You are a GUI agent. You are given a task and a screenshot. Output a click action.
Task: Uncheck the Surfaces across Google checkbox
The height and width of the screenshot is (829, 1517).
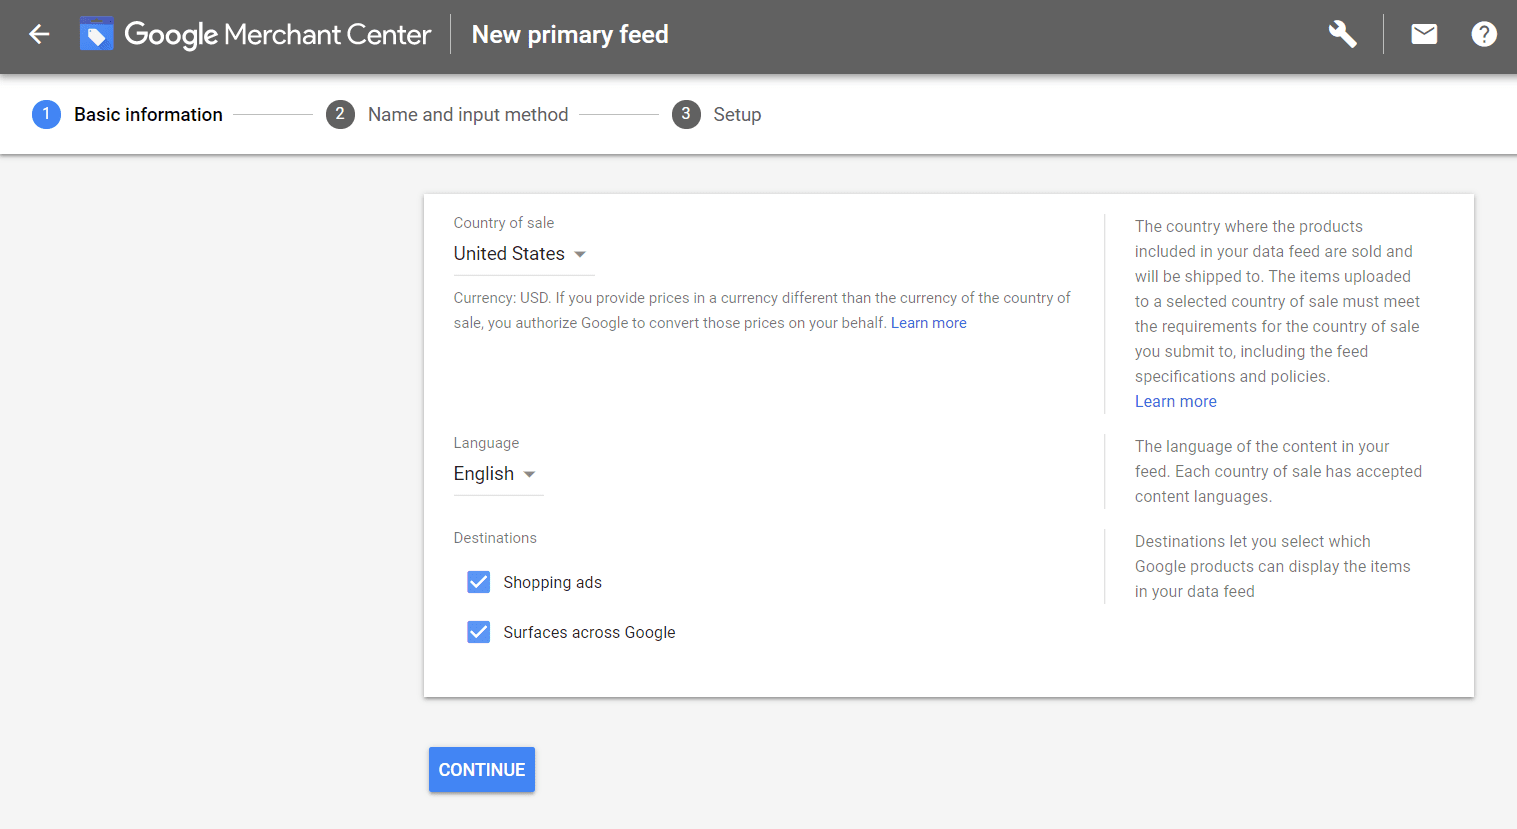(479, 632)
